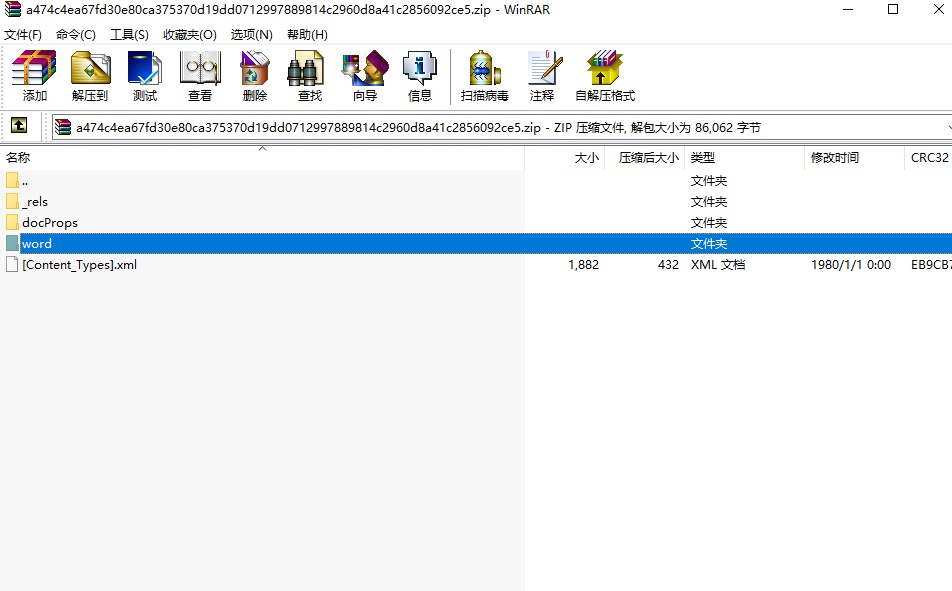Click the 文件夹 type of the '..' row
Screen dimensions: 952x591
tap(709, 181)
